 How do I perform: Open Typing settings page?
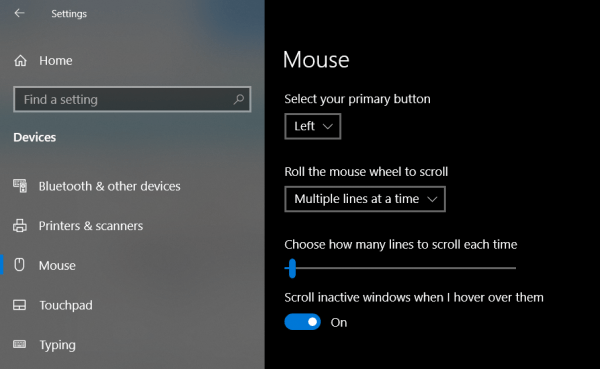(57, 345)
